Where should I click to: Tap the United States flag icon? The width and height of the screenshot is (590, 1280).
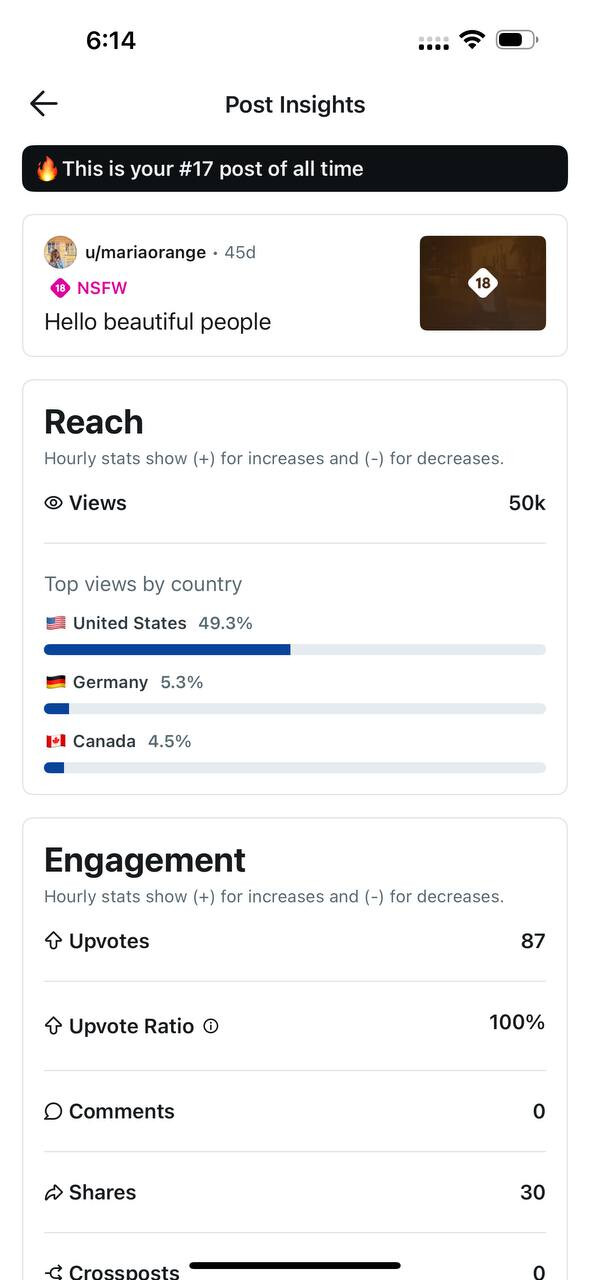pyautogui.click(x=56, y=623)
